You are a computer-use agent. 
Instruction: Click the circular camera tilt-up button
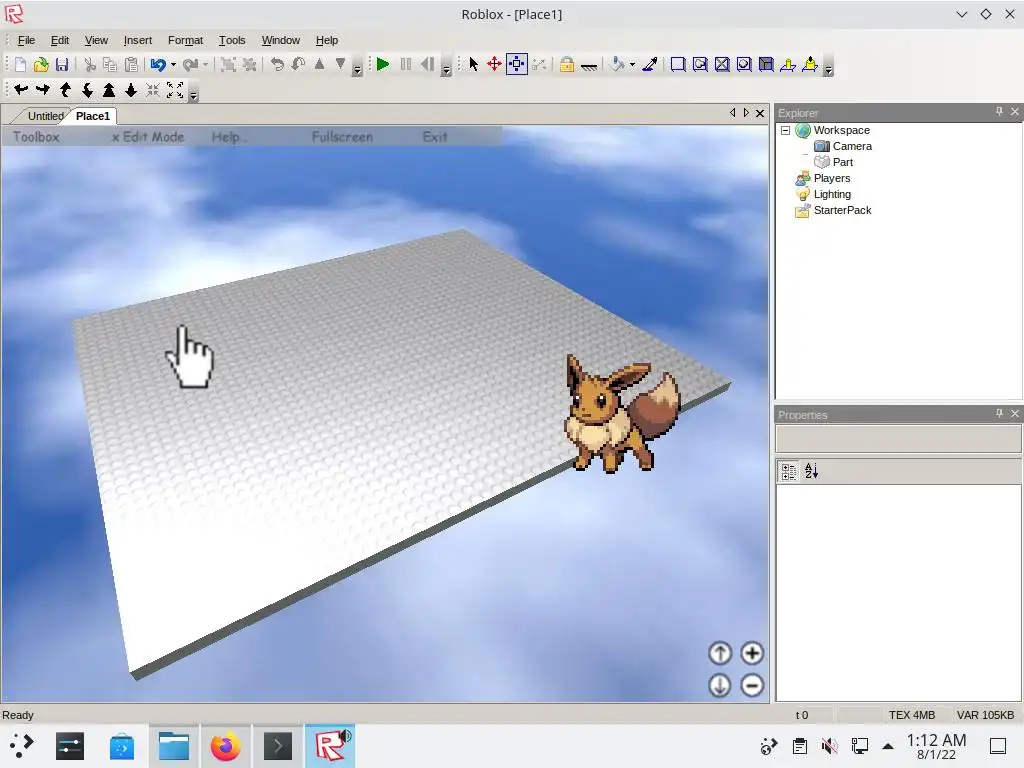pos(720,653)
